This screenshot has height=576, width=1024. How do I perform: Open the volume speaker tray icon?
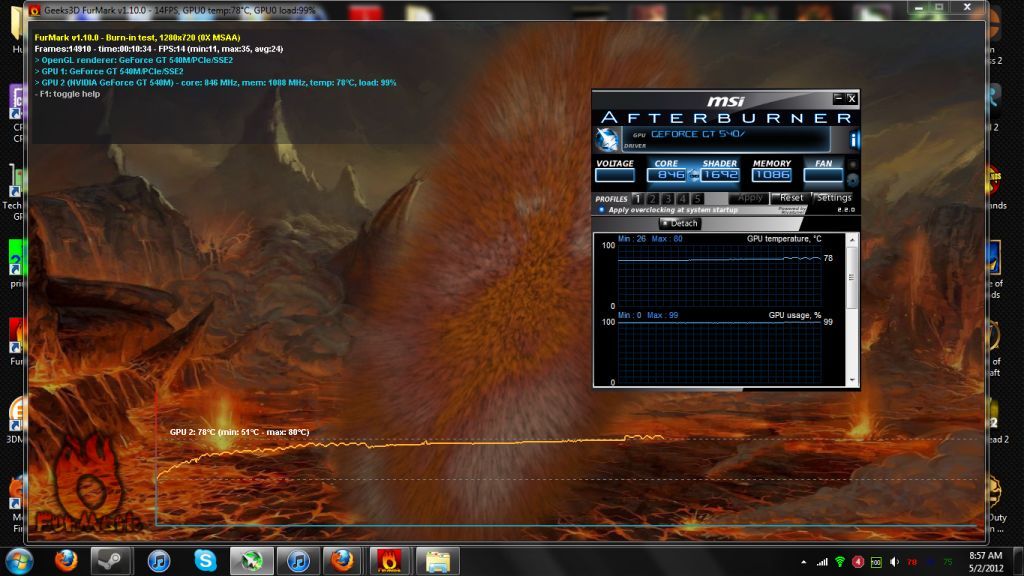pyautogui.click(x=895, y=562)
